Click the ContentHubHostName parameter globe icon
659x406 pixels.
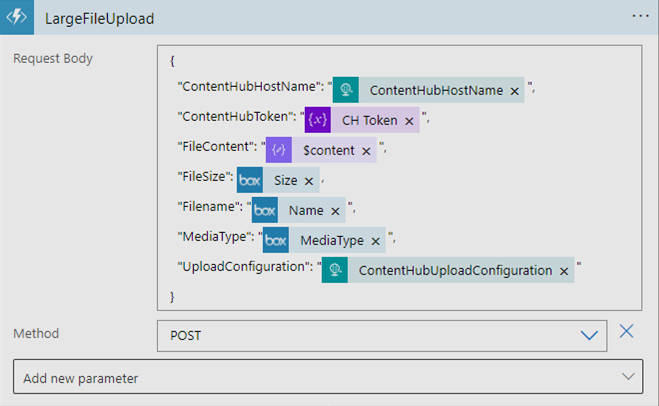pos(345,90)
